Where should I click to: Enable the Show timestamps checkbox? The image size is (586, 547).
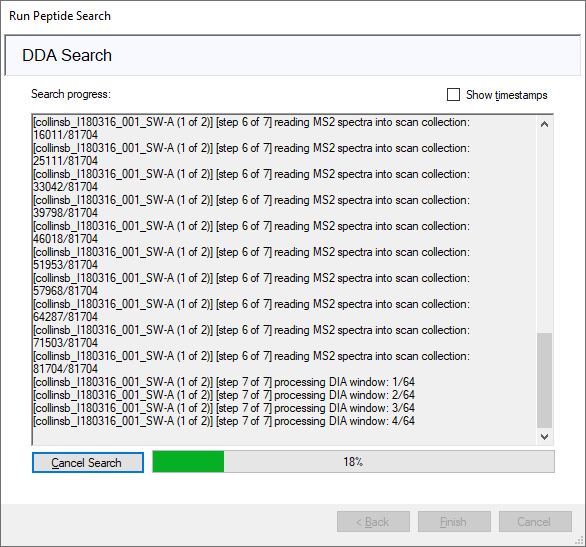pyautogui.click(x=453, y=95)
